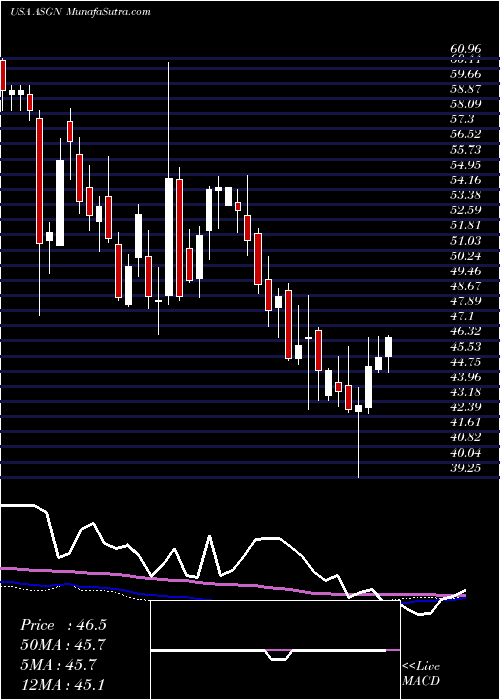Select the 42.39 price level label

tap(466, 408)
